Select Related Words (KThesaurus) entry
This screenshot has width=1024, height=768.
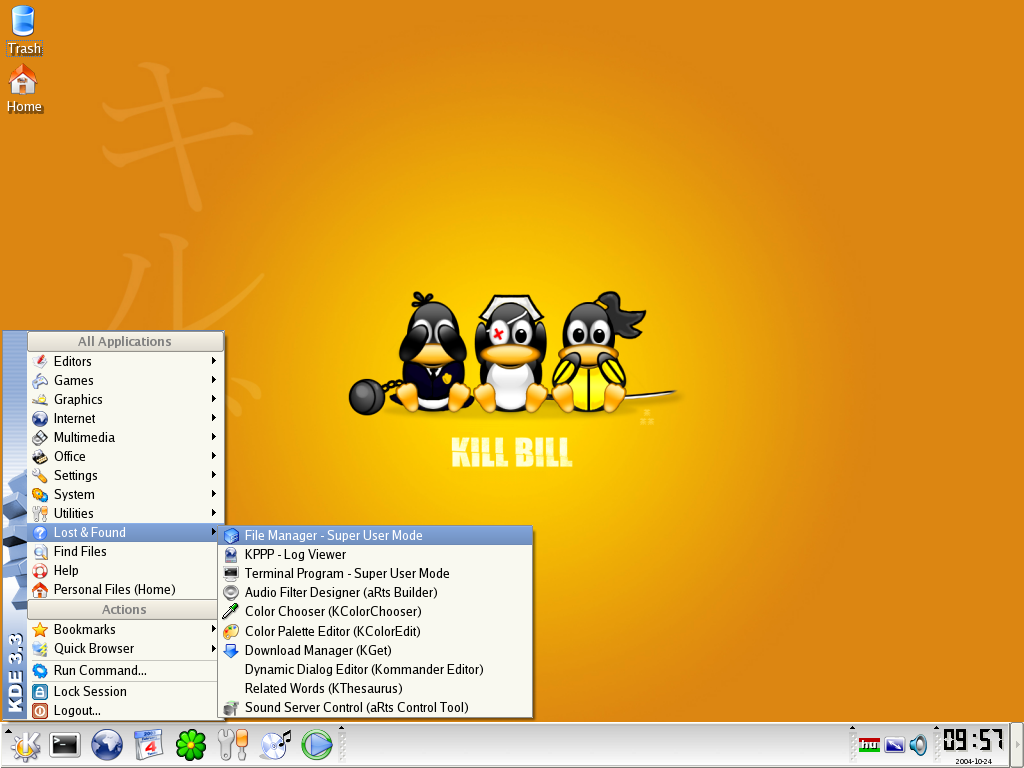click(376, 688)
